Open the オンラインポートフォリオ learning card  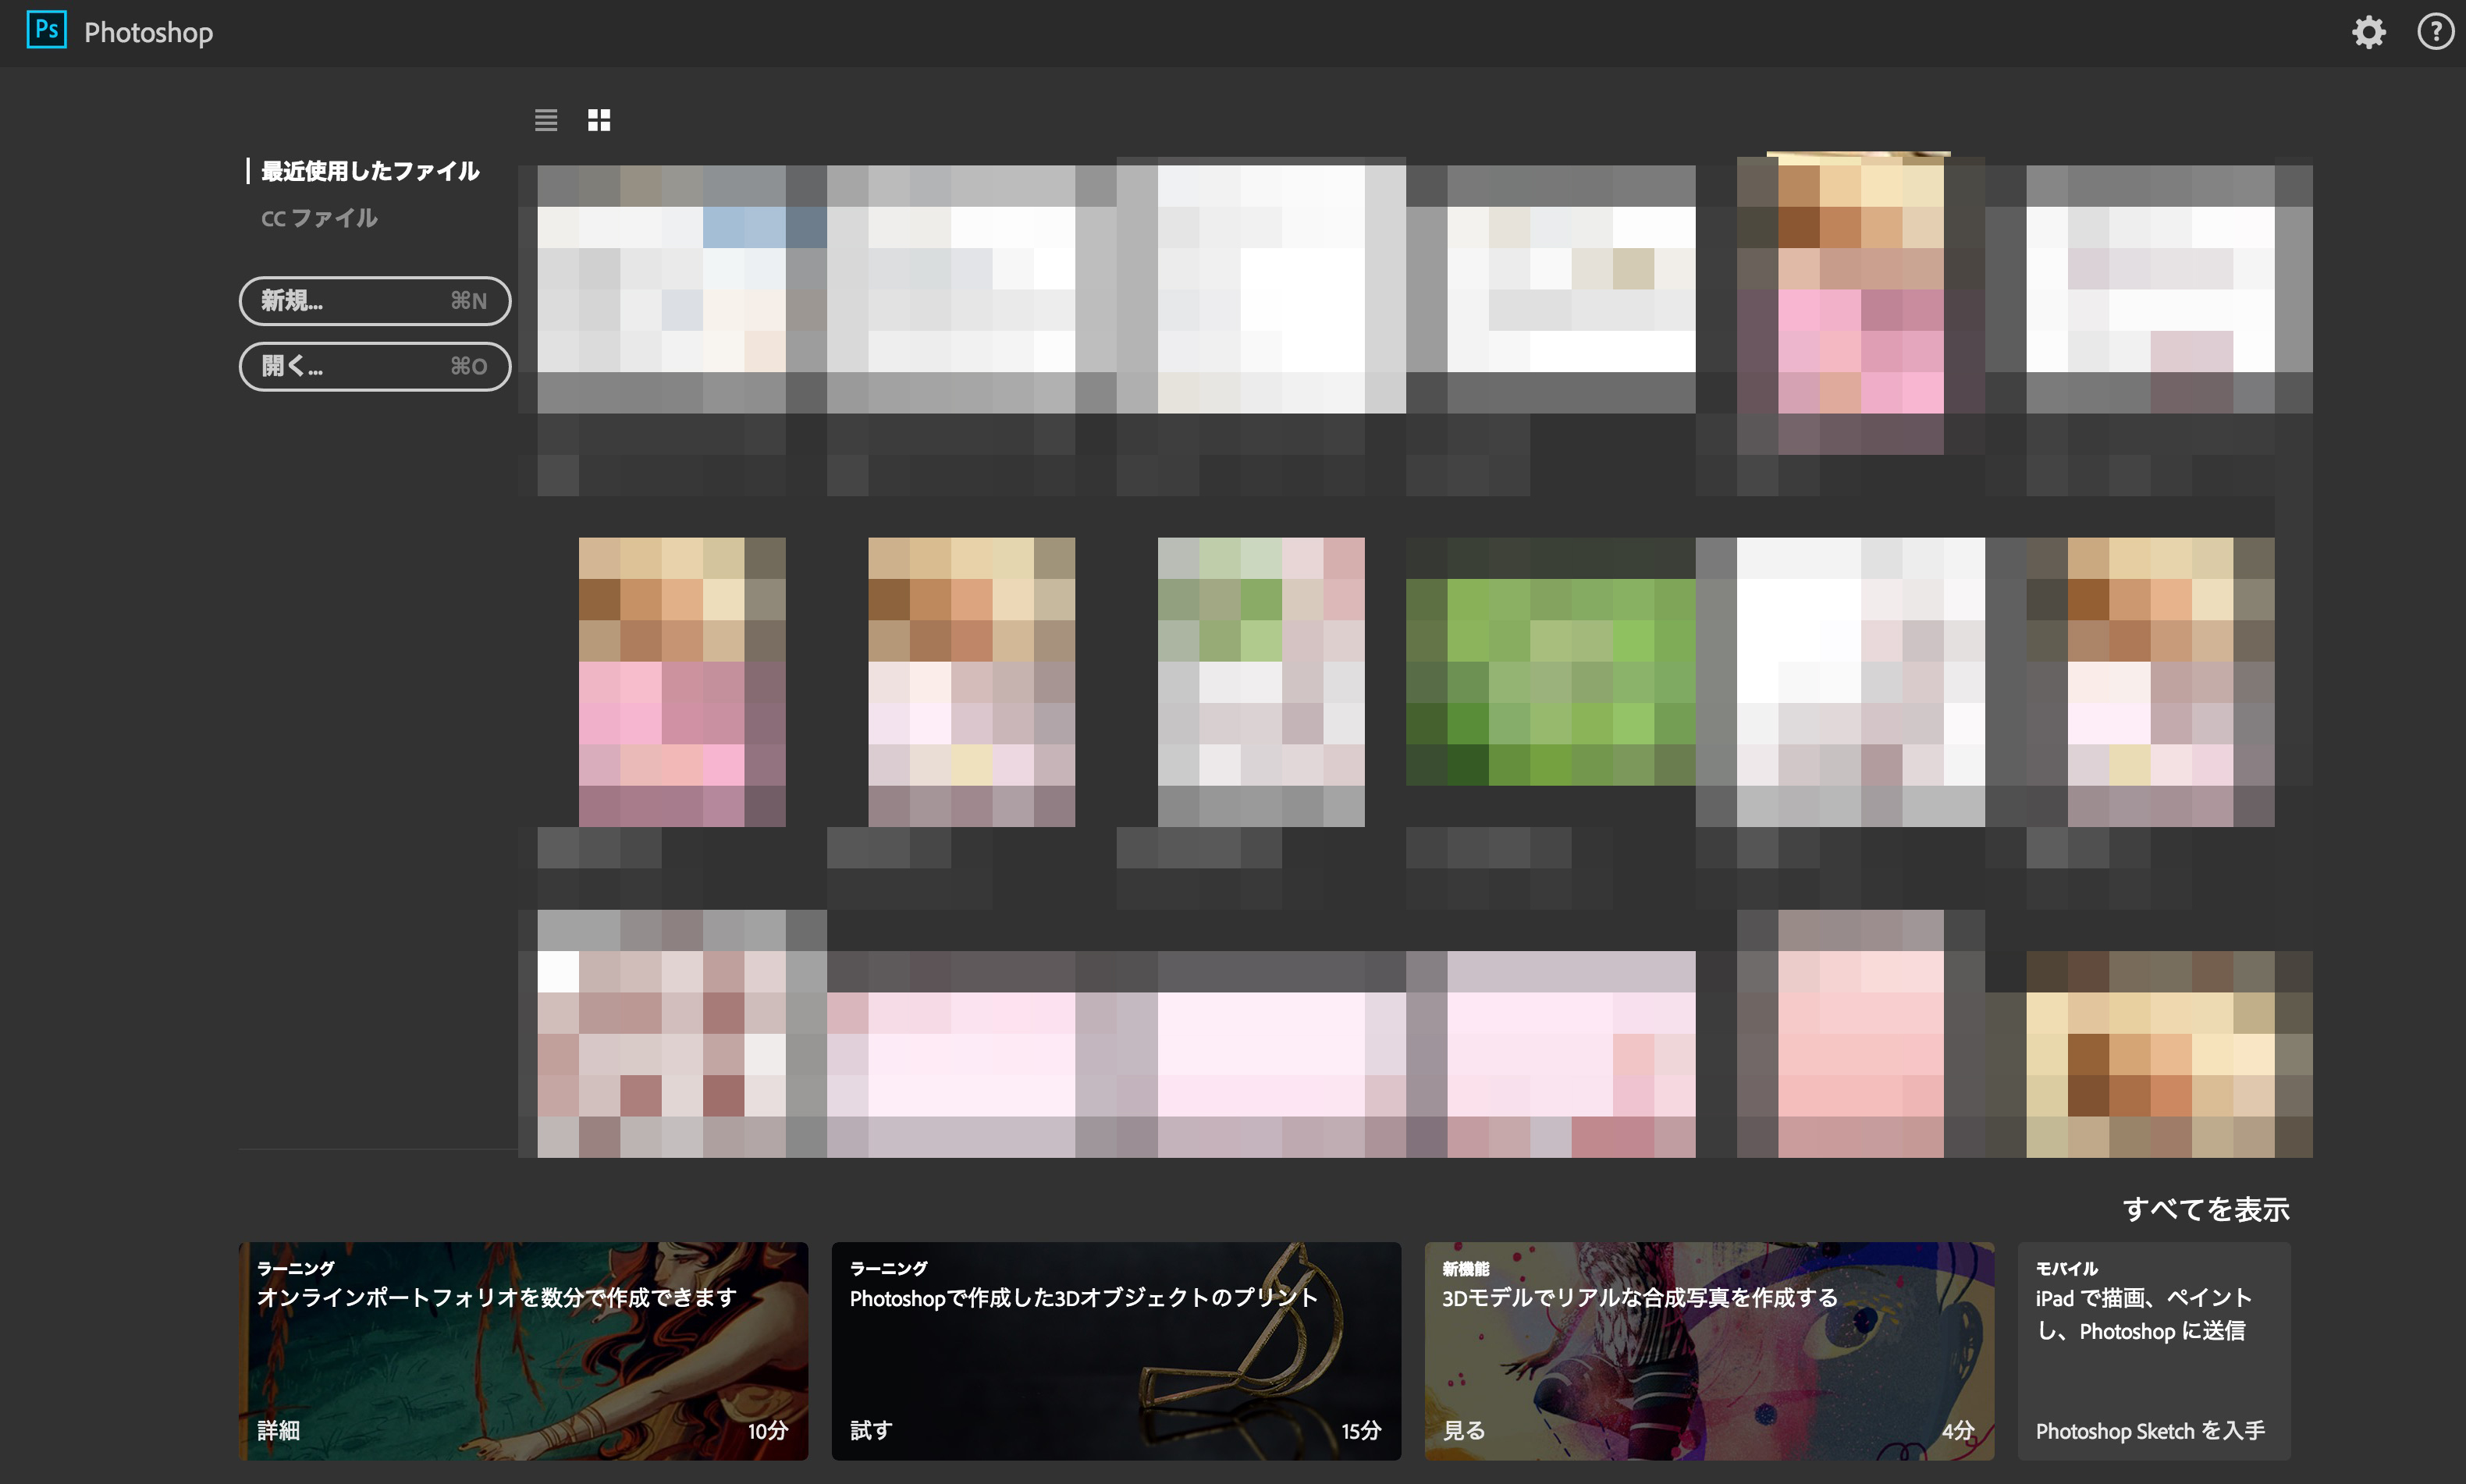(523, 1351)
